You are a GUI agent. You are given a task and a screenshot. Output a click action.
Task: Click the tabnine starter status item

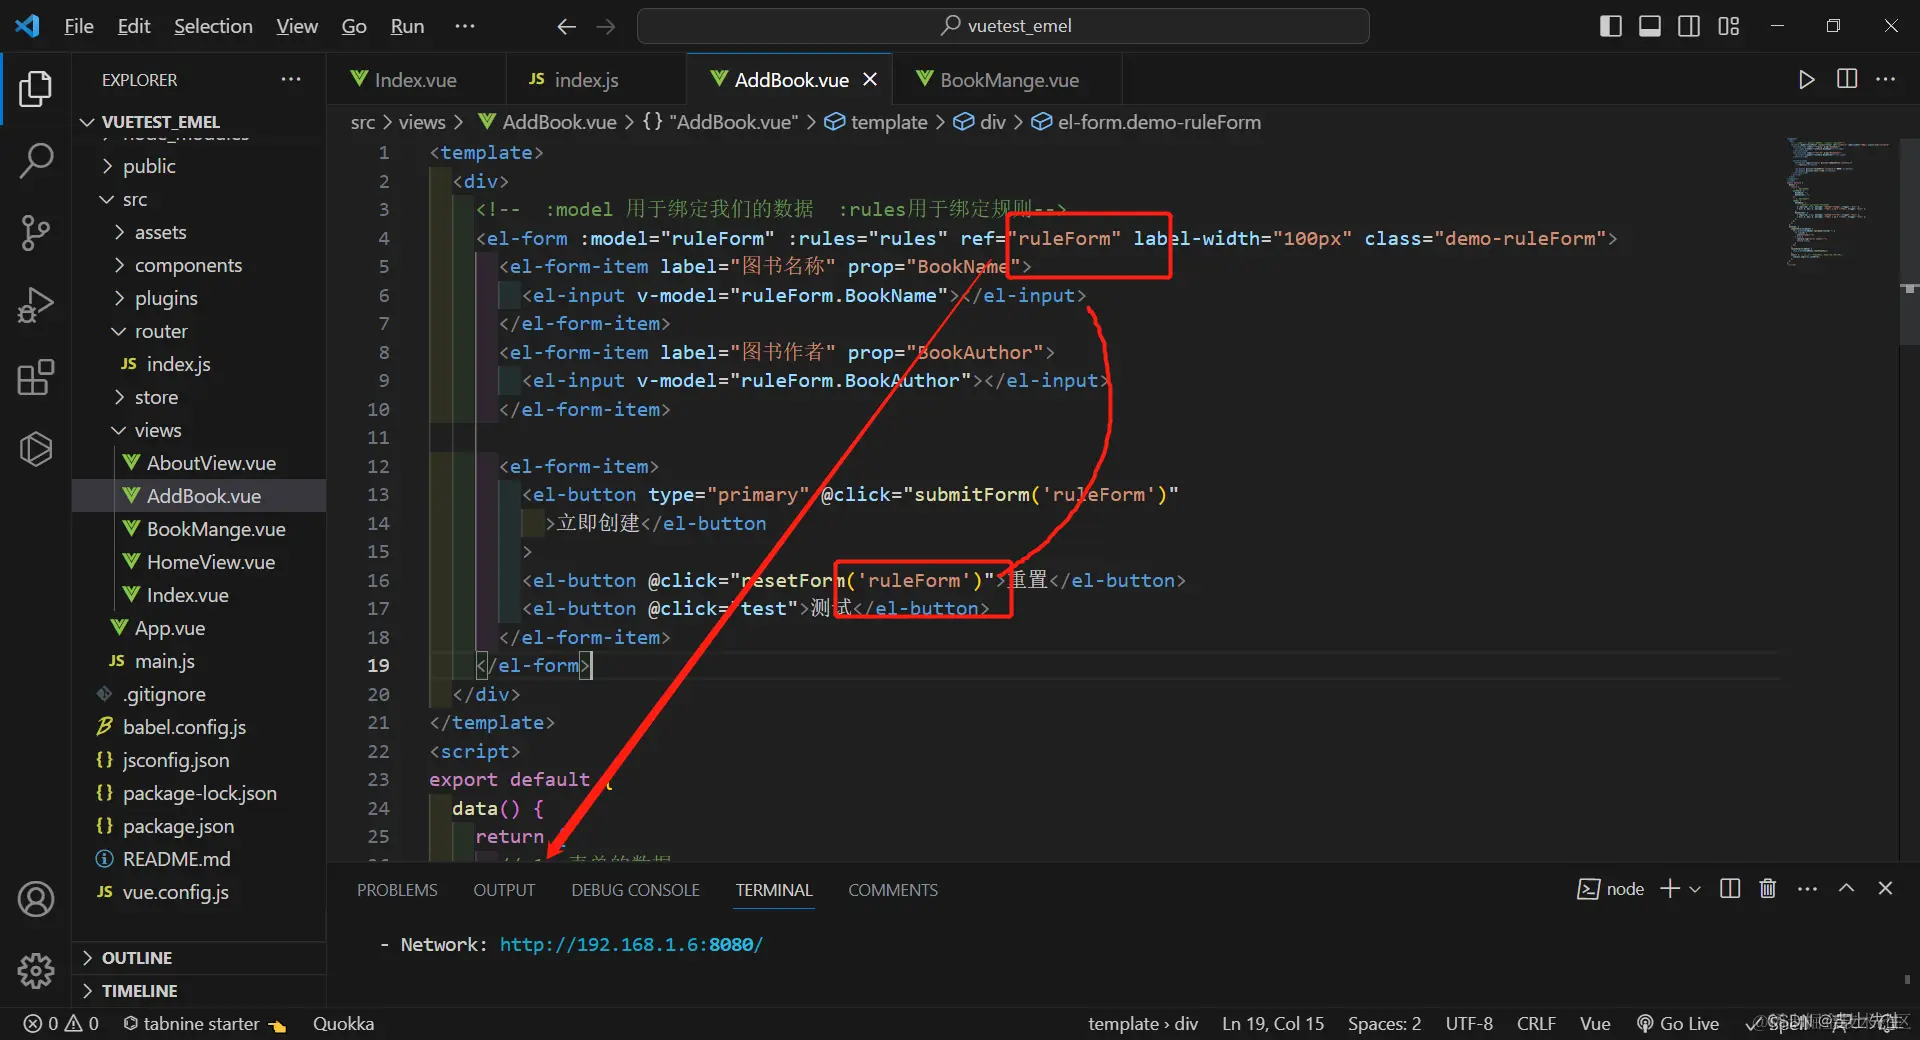(205, 1023)
